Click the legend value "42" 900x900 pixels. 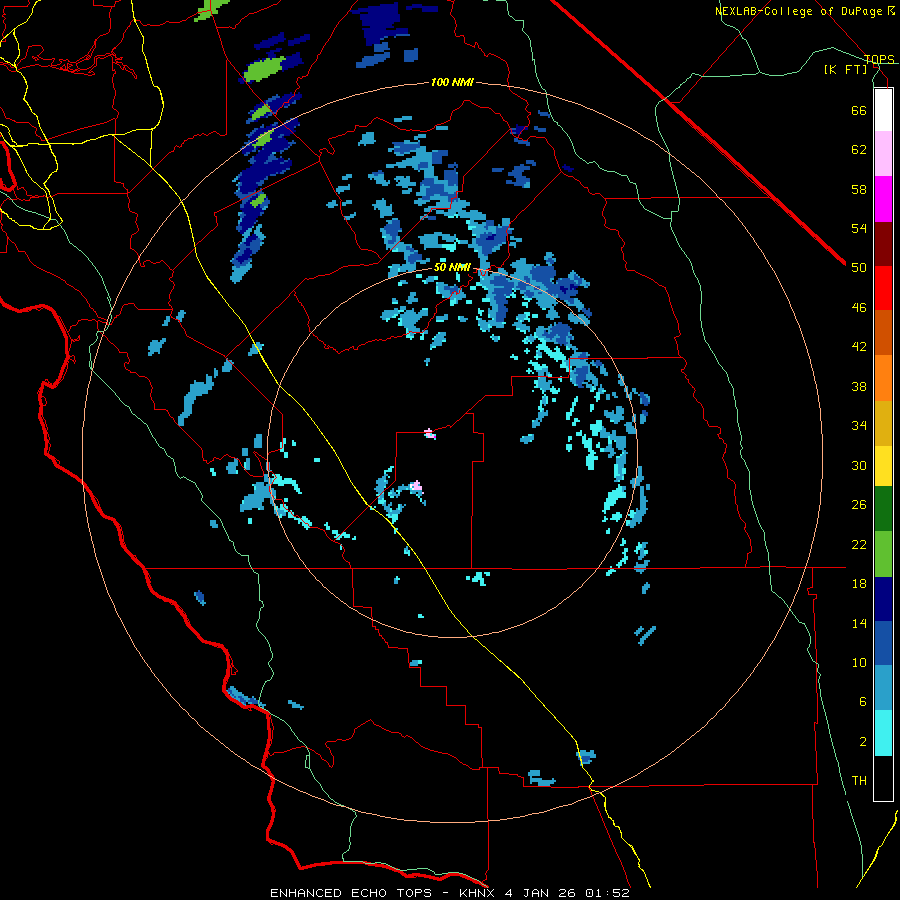click(x=859, y=347)
